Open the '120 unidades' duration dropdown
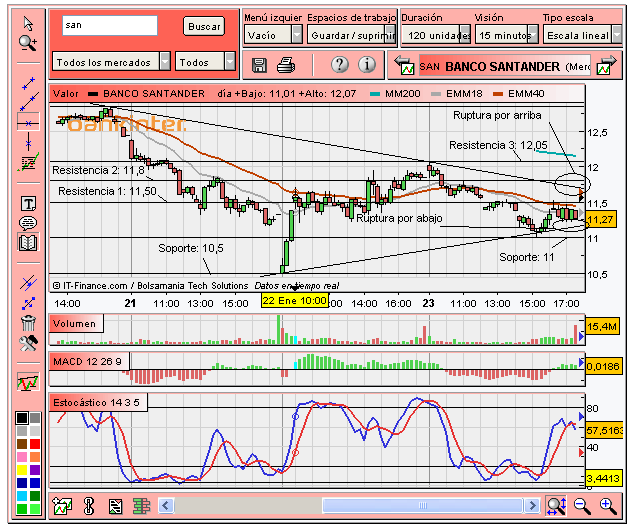632x528 pixels. [x=436, y=35]
